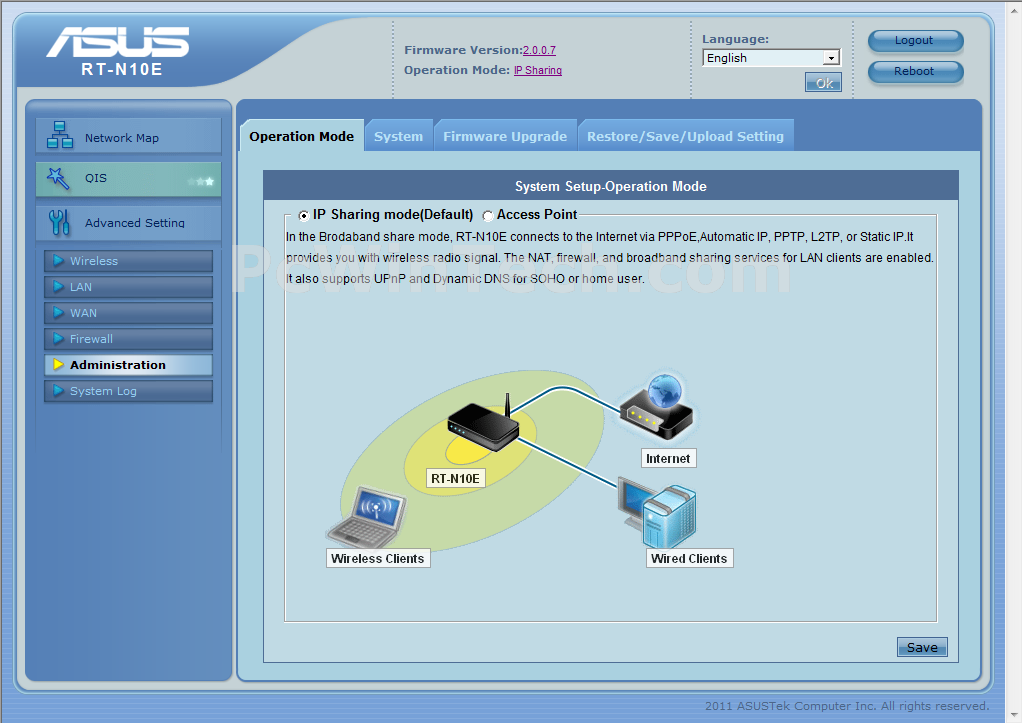This screenshot has width=1022, height=723.
Task: Click the RT-N10E model name under the logo
Action: [122, 69]
